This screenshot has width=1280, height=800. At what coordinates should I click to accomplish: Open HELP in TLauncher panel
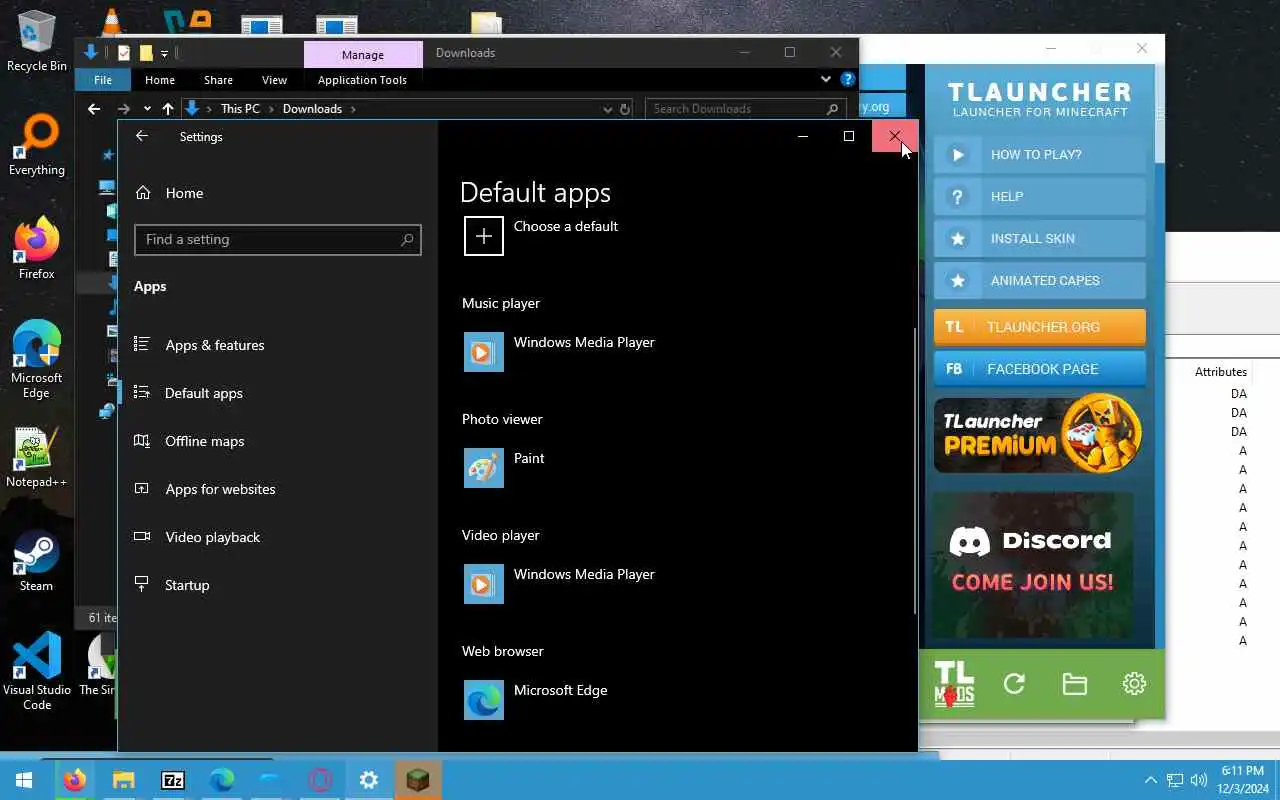1040,197
